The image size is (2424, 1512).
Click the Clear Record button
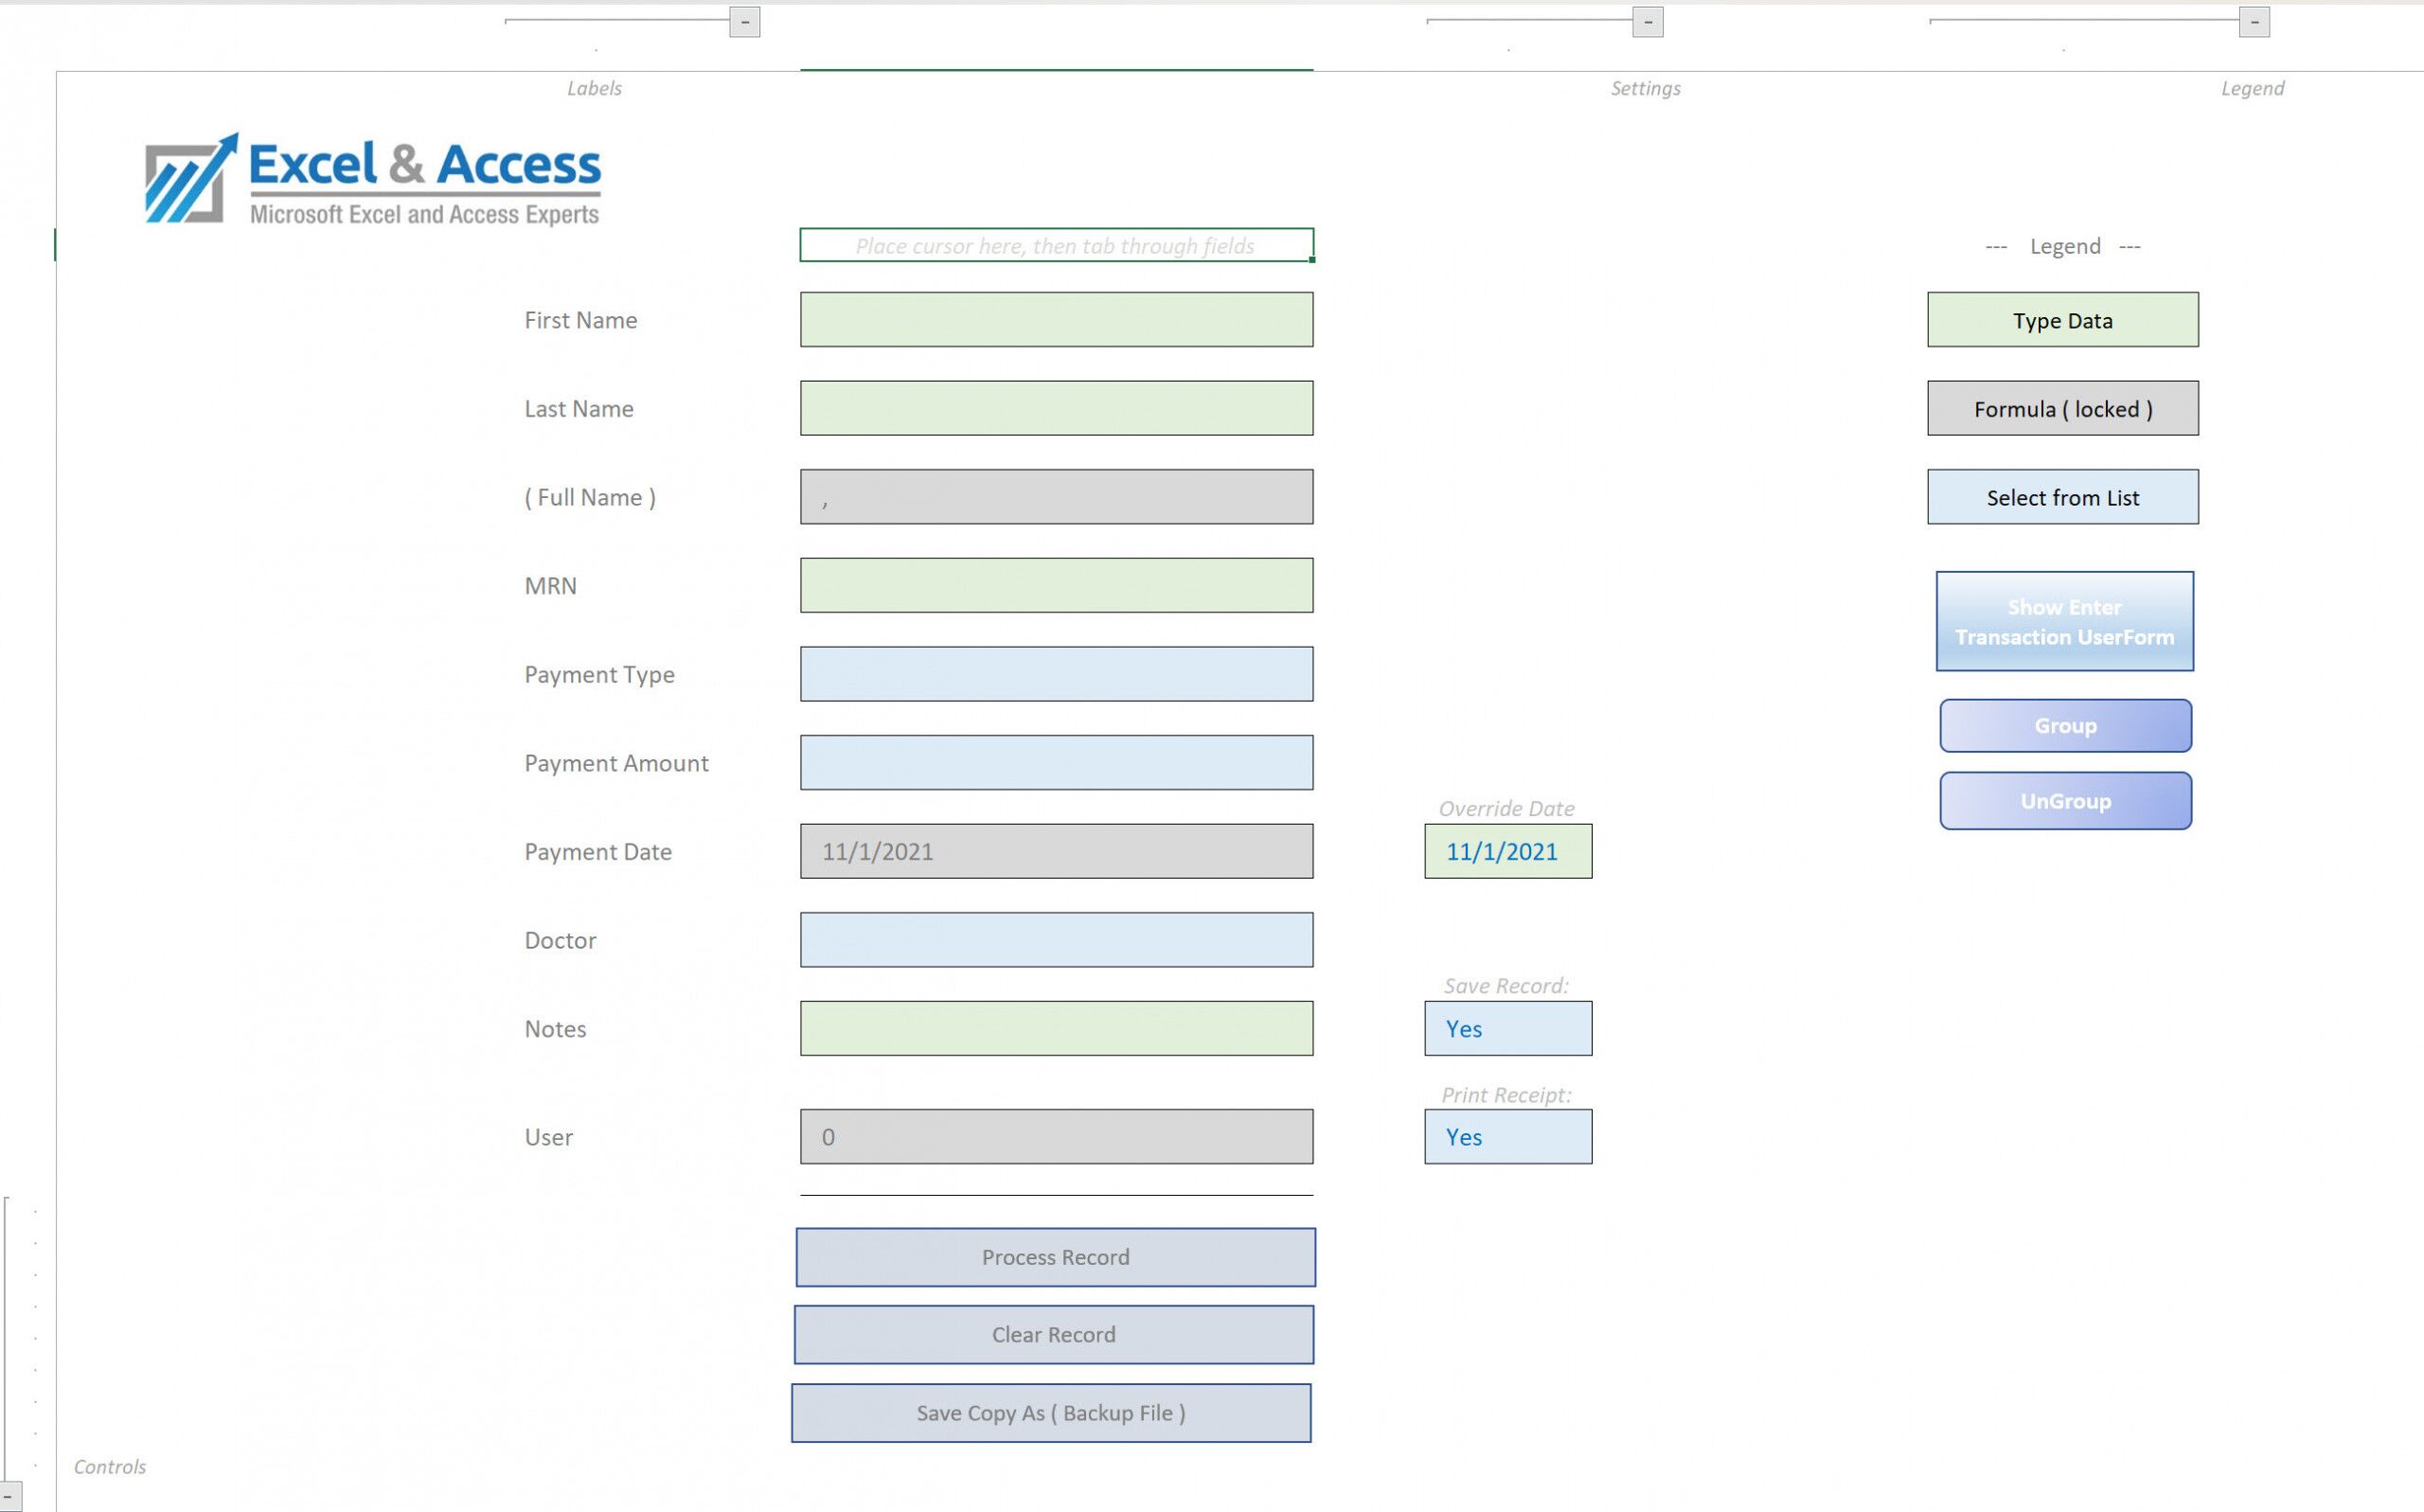coord(1054,1334)
